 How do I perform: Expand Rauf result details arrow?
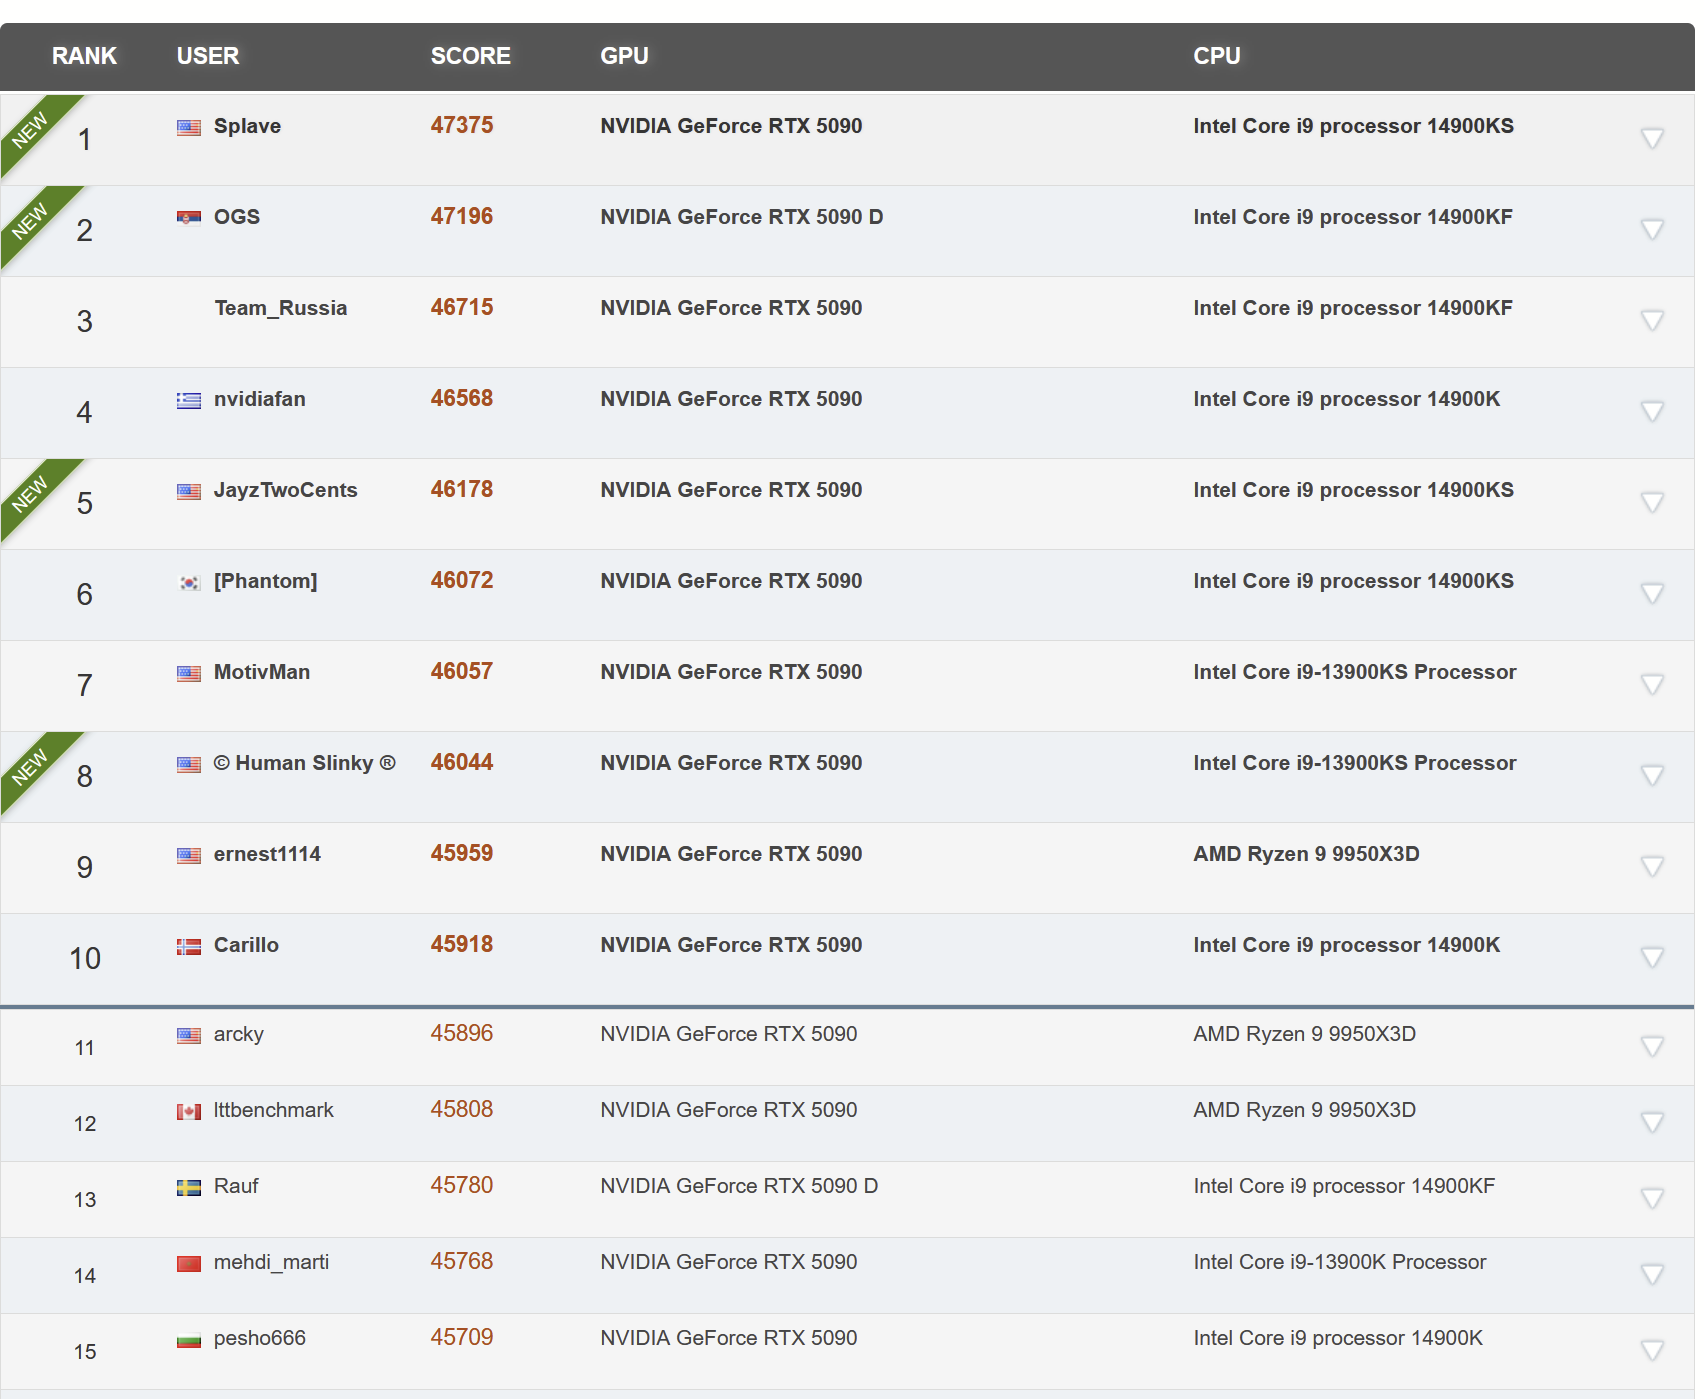click(1652, 1198)
